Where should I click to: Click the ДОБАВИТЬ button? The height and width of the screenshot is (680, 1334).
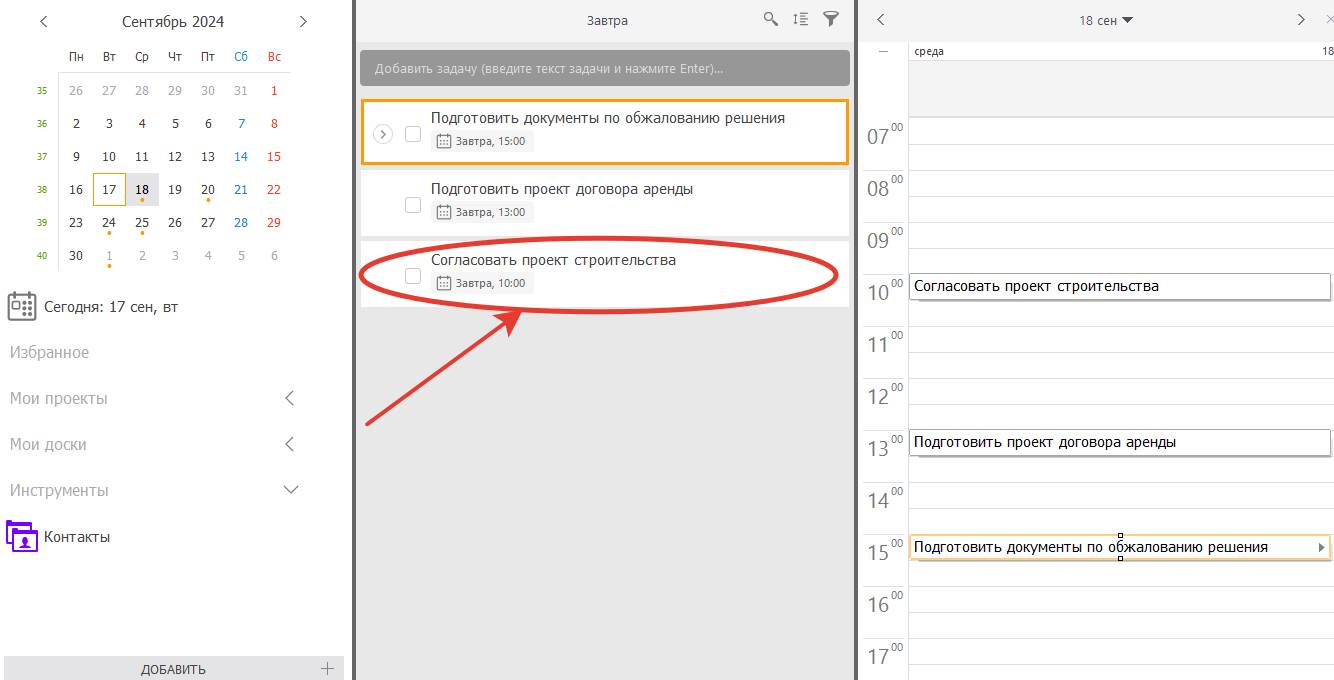173,669
